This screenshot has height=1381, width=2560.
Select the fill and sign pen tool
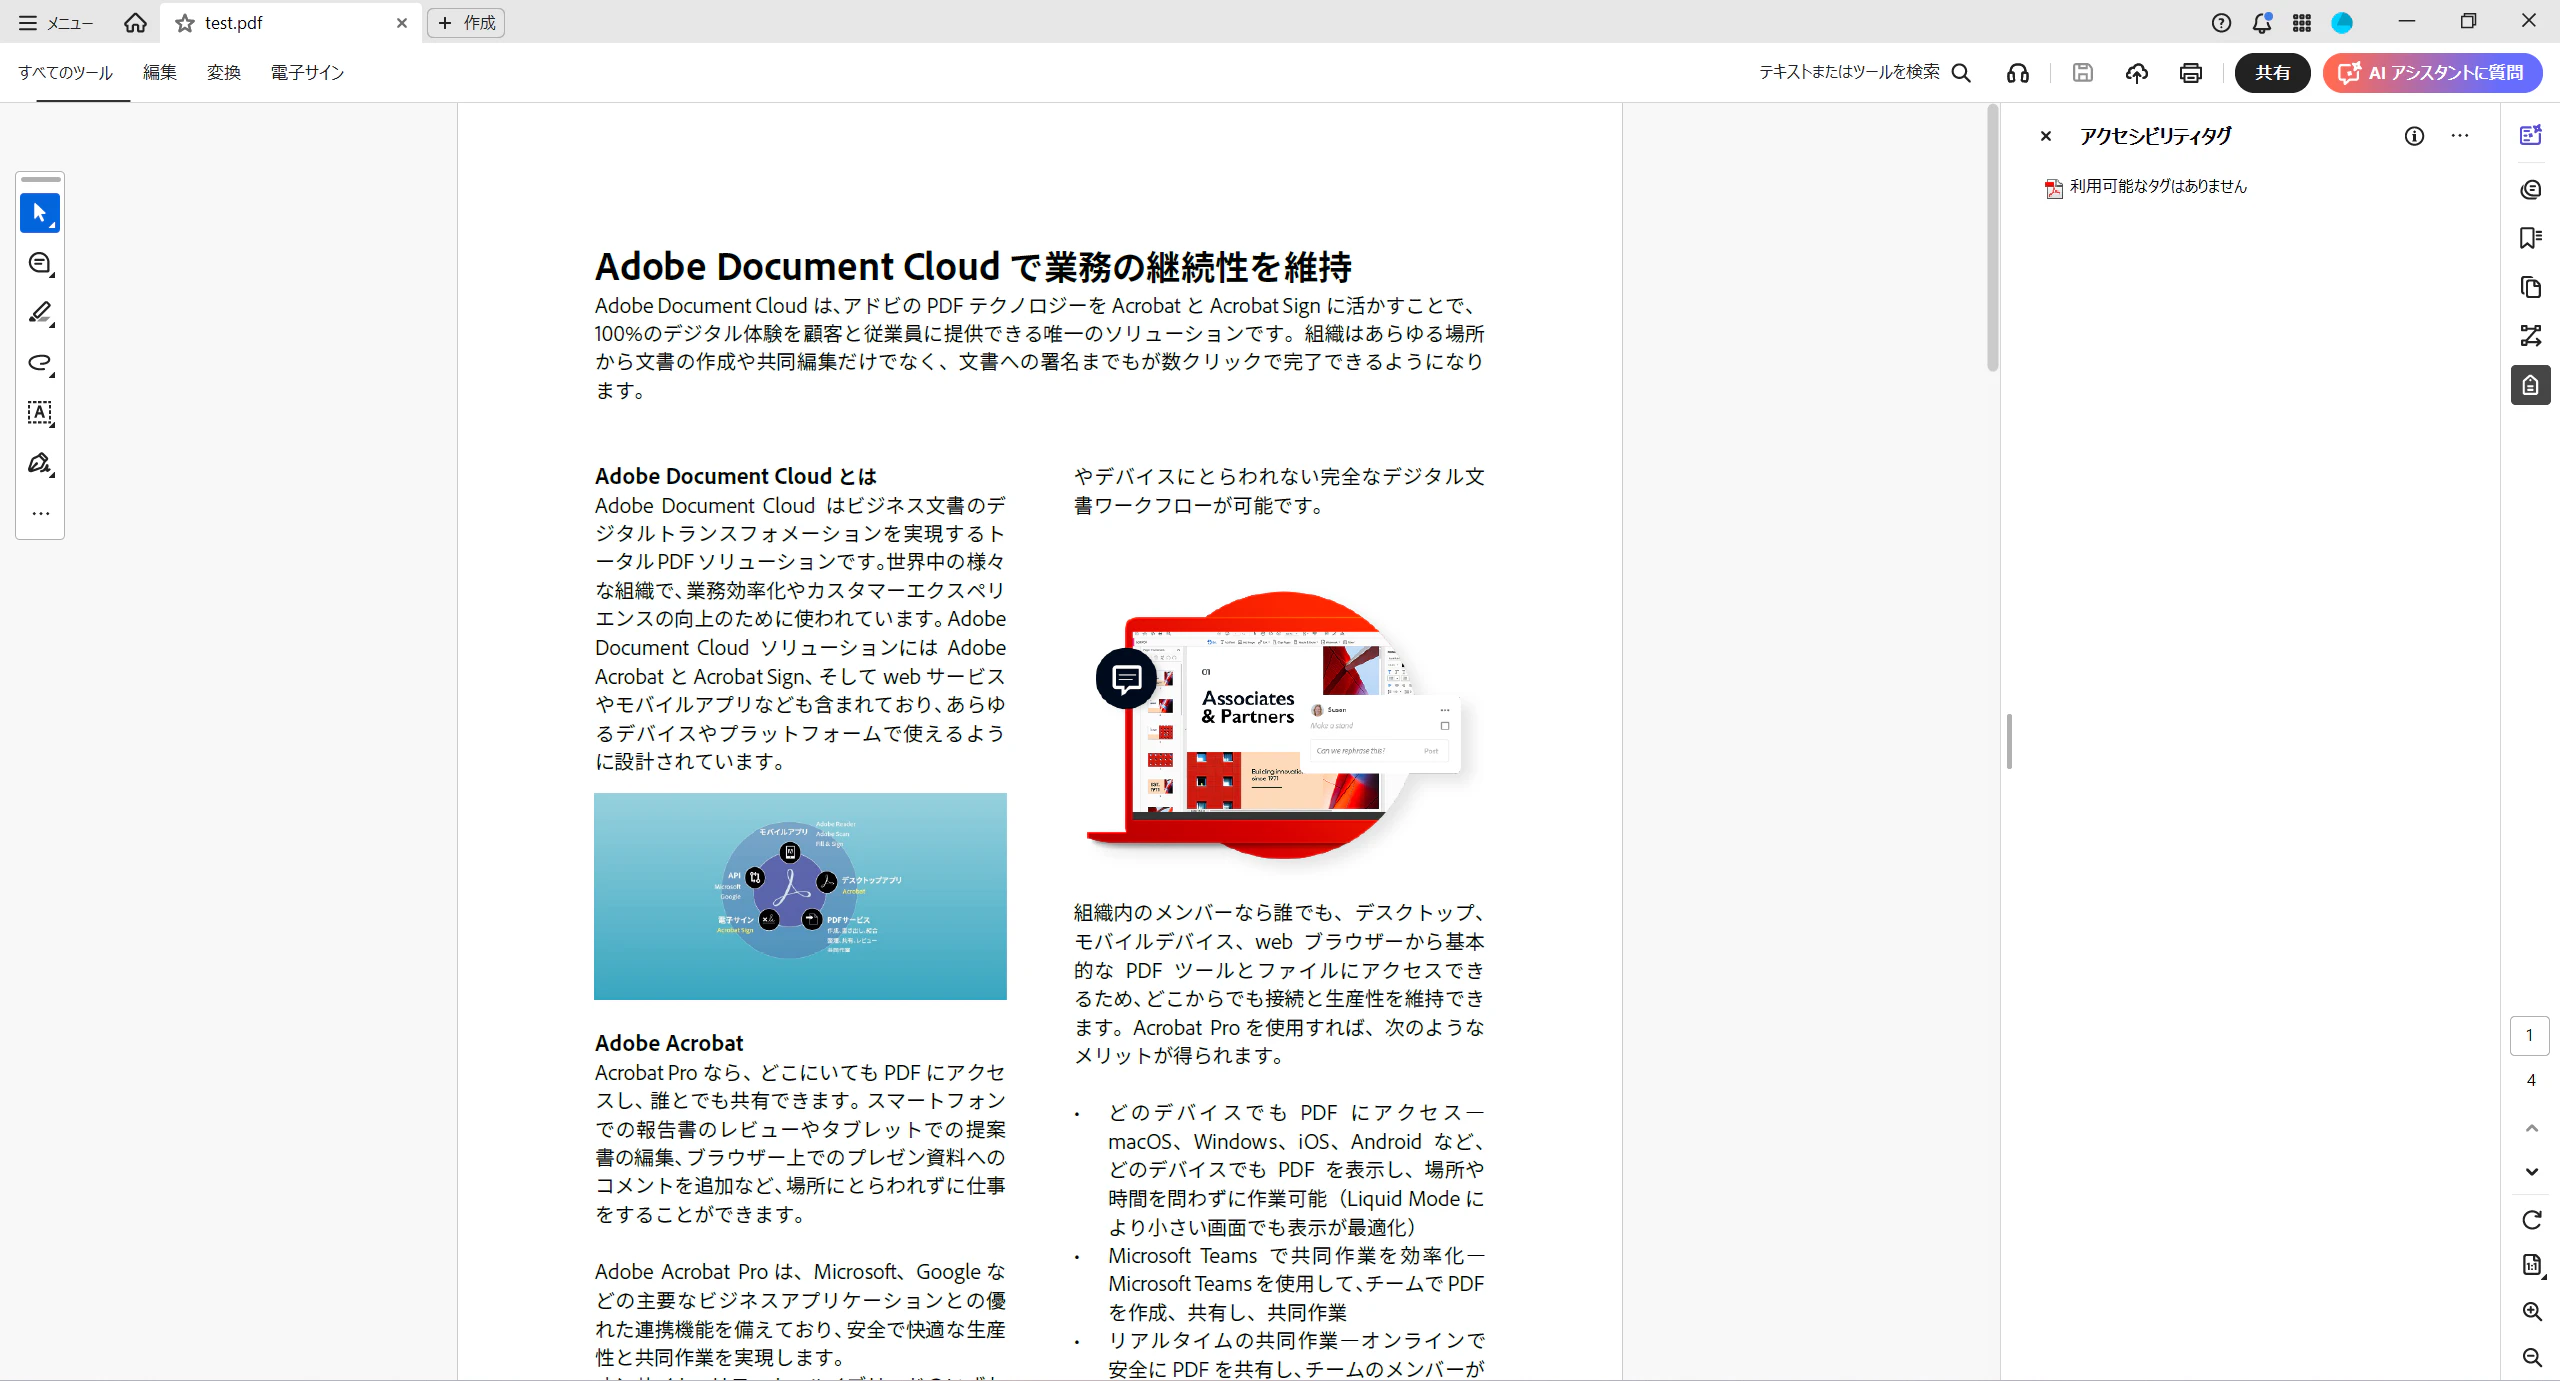coord(40,463)
